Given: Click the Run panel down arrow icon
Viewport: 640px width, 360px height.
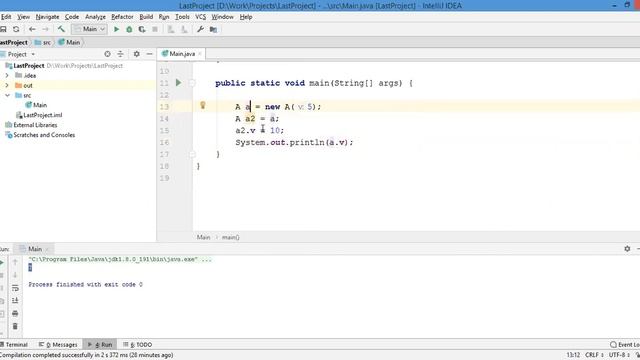Looking at the screenshot, I should point(15,275).
